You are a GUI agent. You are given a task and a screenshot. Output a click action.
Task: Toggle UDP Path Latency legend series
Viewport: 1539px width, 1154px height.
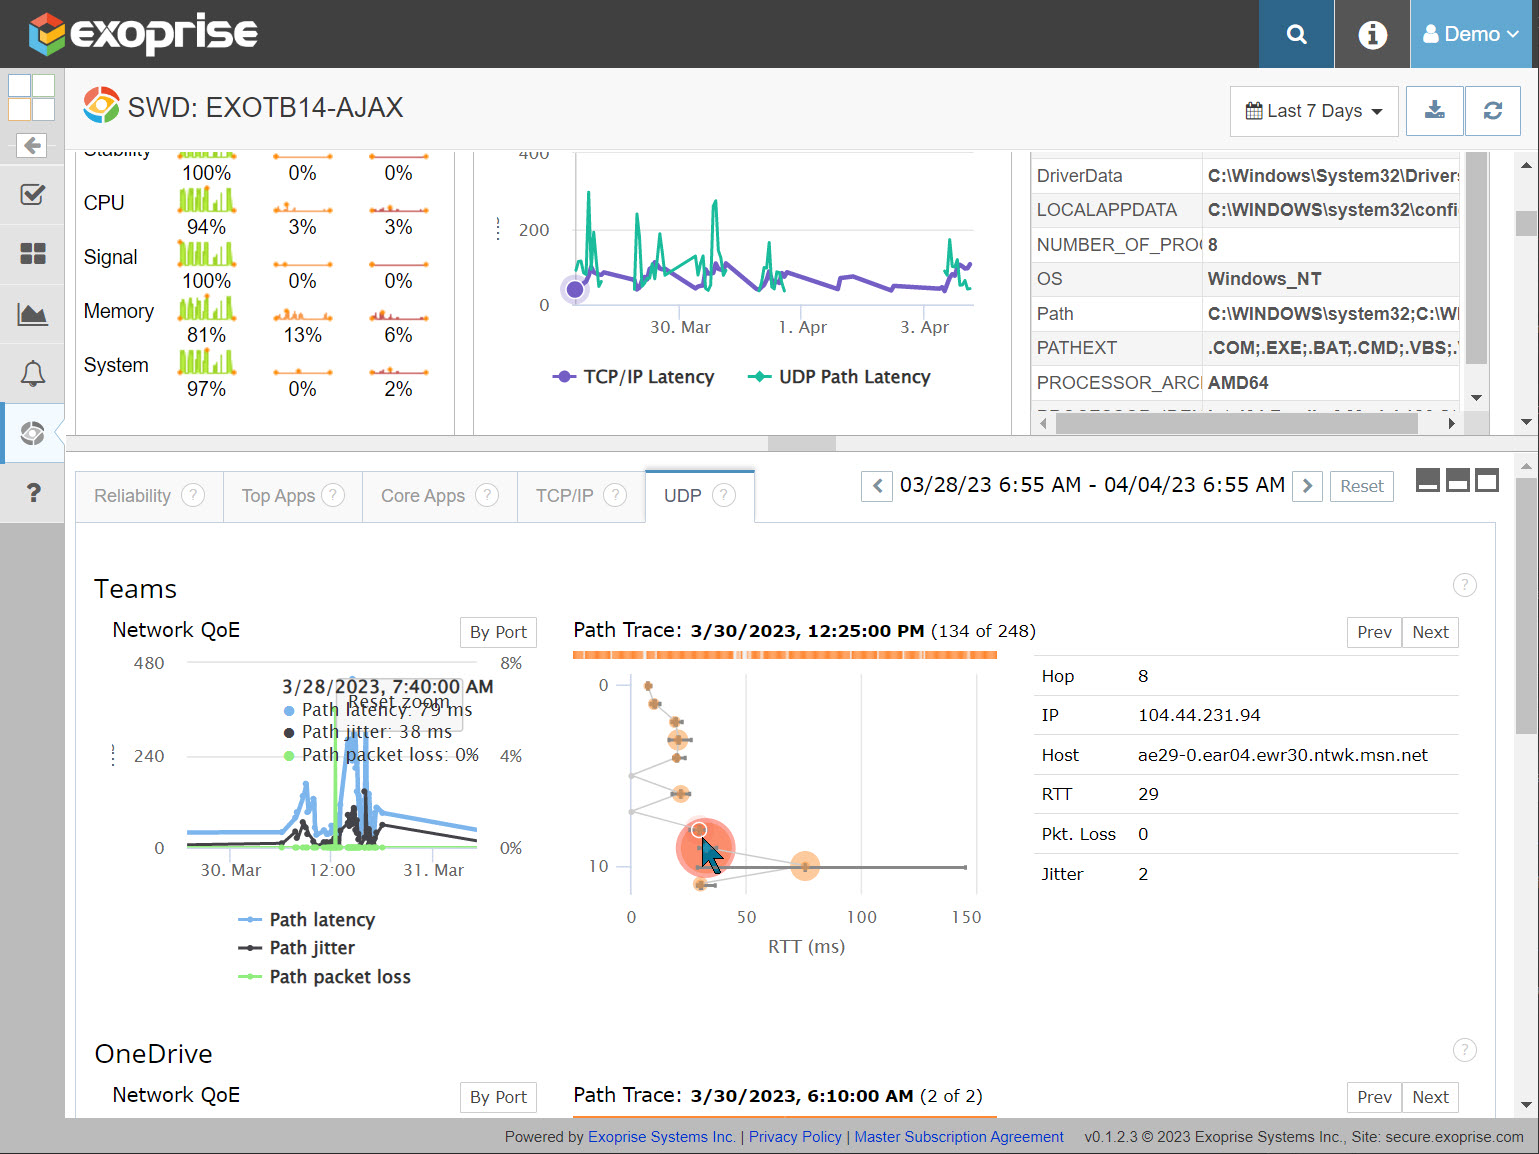839,377
